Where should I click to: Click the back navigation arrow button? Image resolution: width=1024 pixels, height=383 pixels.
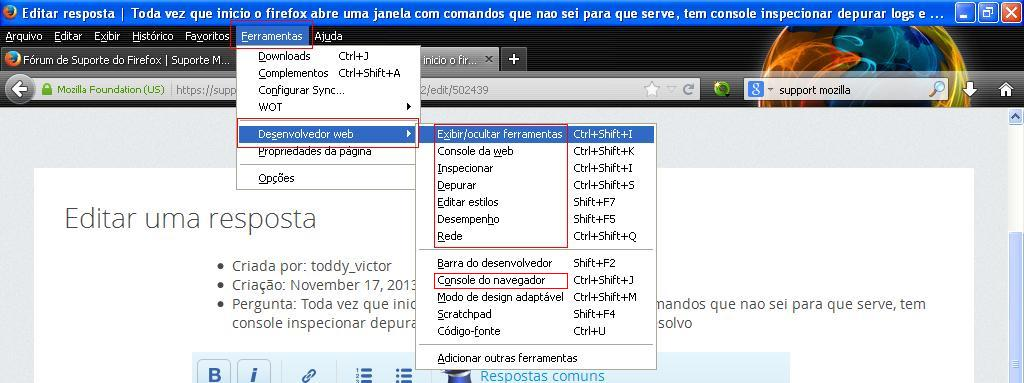click(20, 90)
